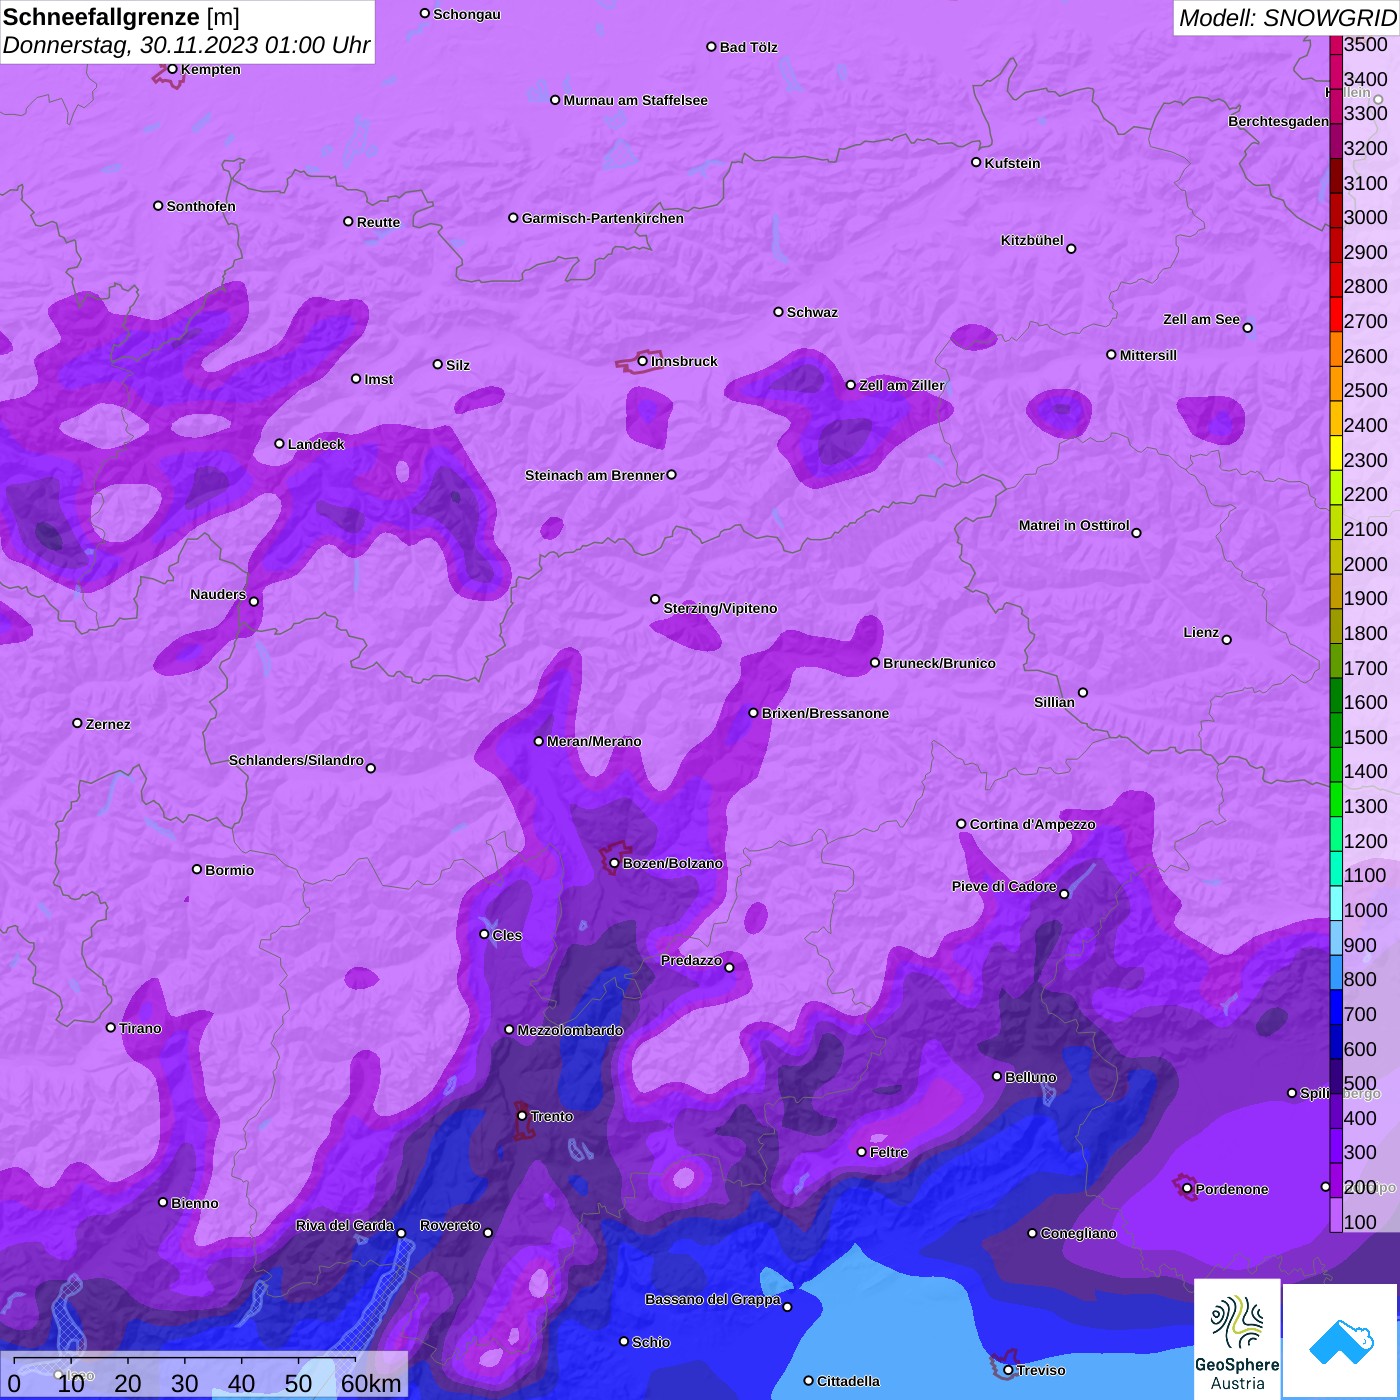Click the 'Treviso' city label
This screenshot has height=1400, width=1400.
[1041, 1371]
